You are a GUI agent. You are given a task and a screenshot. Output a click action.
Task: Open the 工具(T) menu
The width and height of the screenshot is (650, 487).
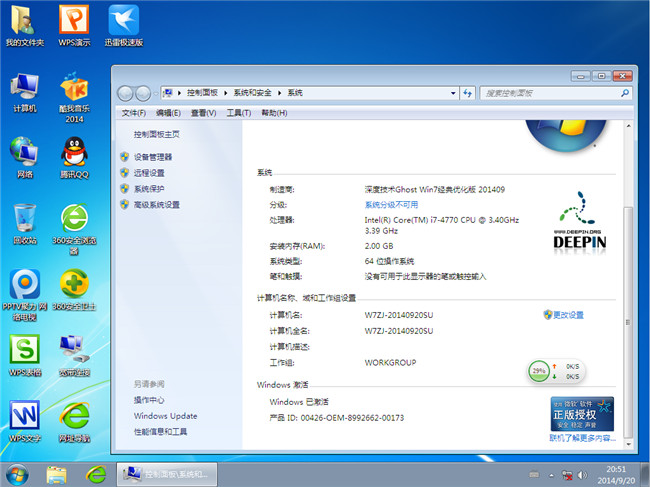point(238,113)
